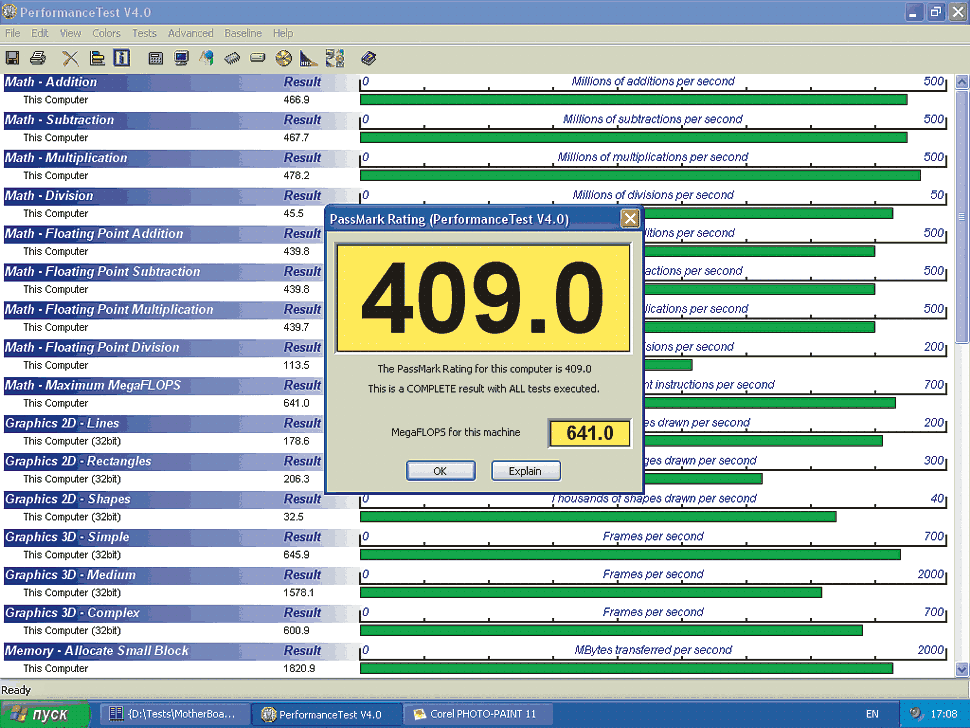Open the Advanced menu
The width and height of the screenshot is (970, 728).
click(x=191, y=33)
